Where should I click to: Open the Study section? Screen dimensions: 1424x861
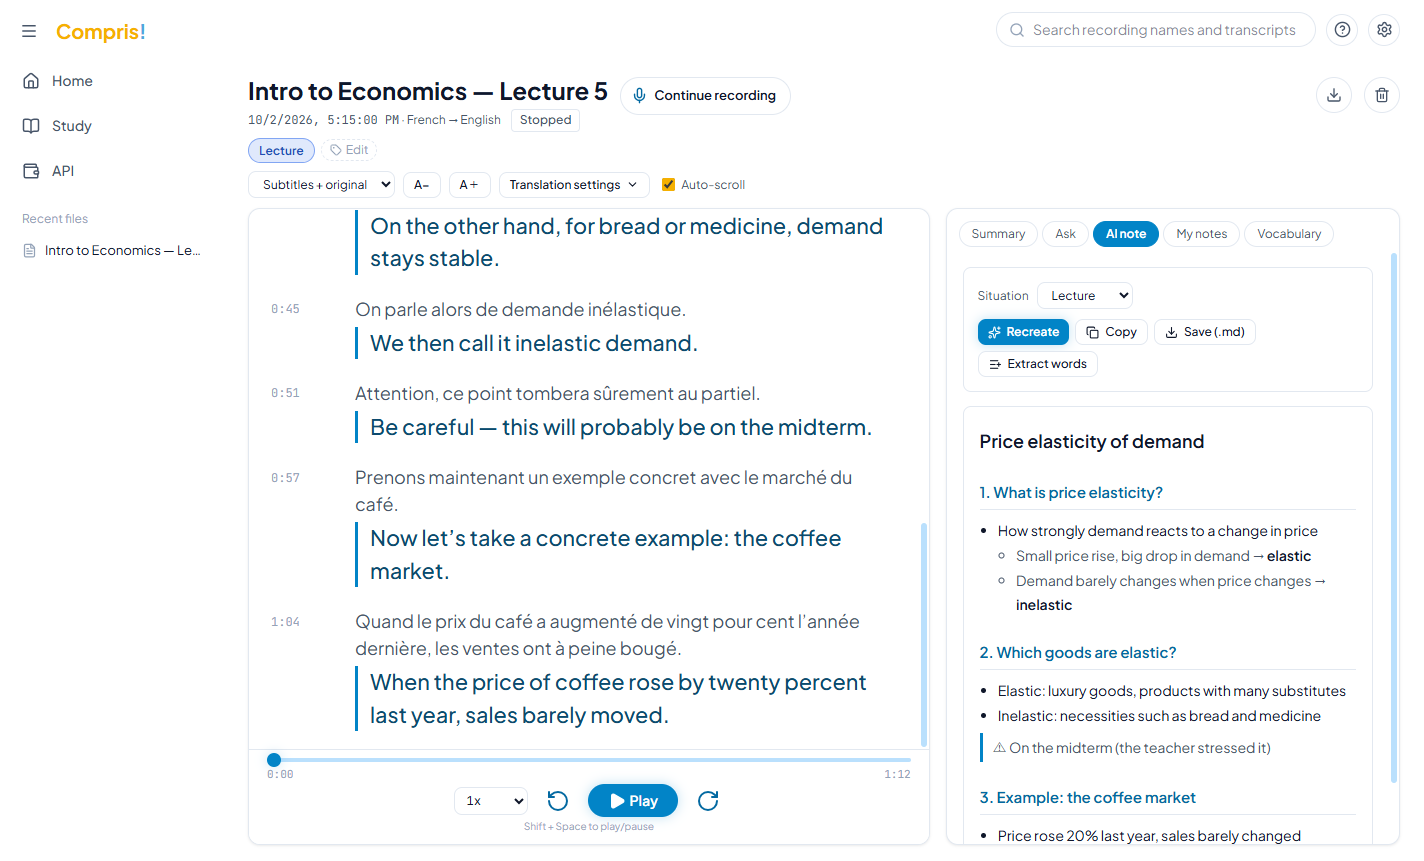point(71,126)
